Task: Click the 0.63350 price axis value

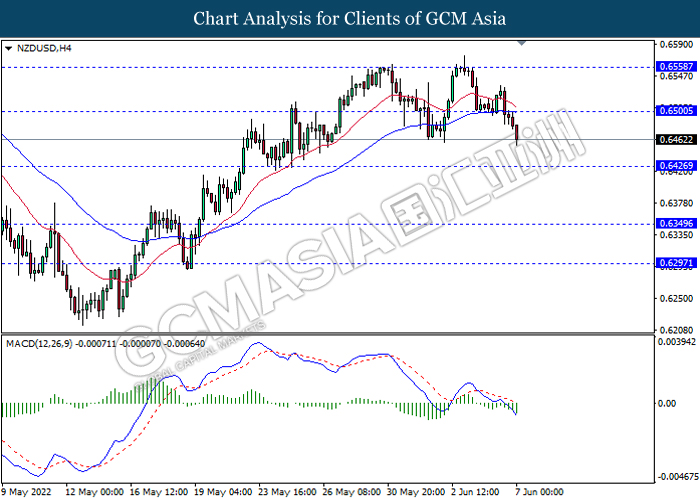Action: [x=677, y=235]
